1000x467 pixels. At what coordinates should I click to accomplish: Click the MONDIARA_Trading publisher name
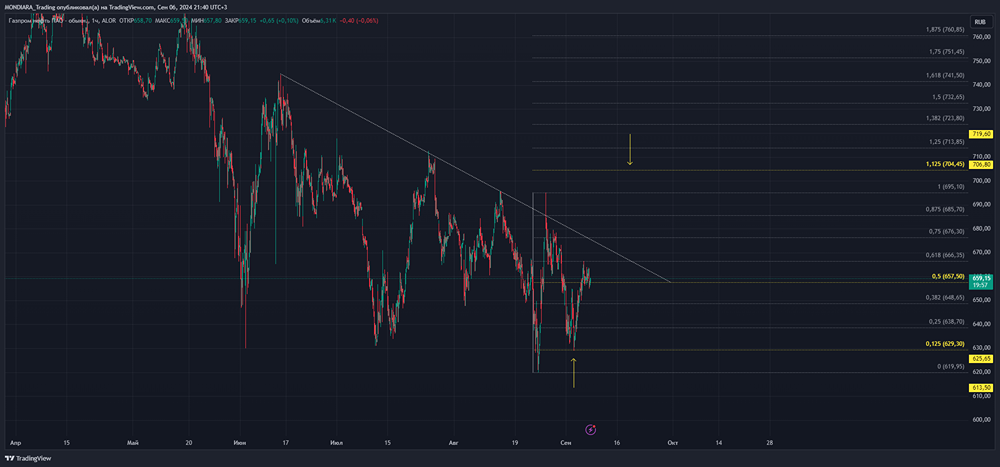pos(31,7)
